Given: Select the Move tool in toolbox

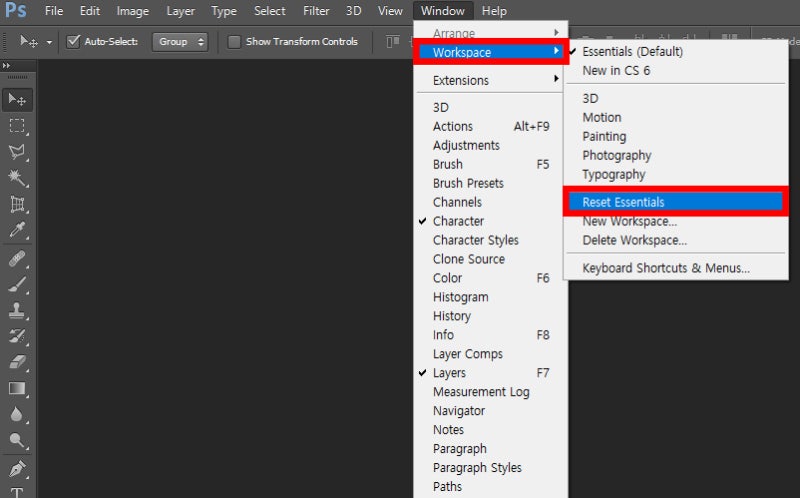Looking at the screenshot, I should [x=17, y=99].
